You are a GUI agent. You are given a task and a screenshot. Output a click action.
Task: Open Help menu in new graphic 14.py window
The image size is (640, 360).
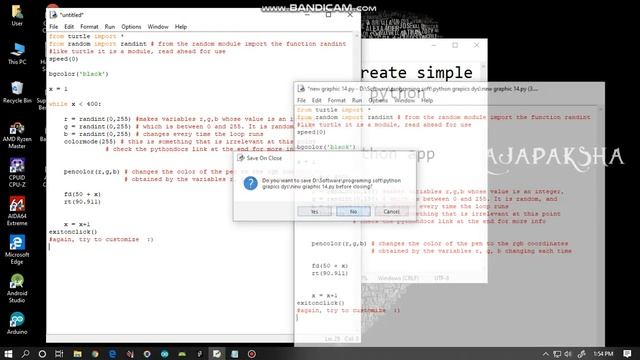coord(427,100)
